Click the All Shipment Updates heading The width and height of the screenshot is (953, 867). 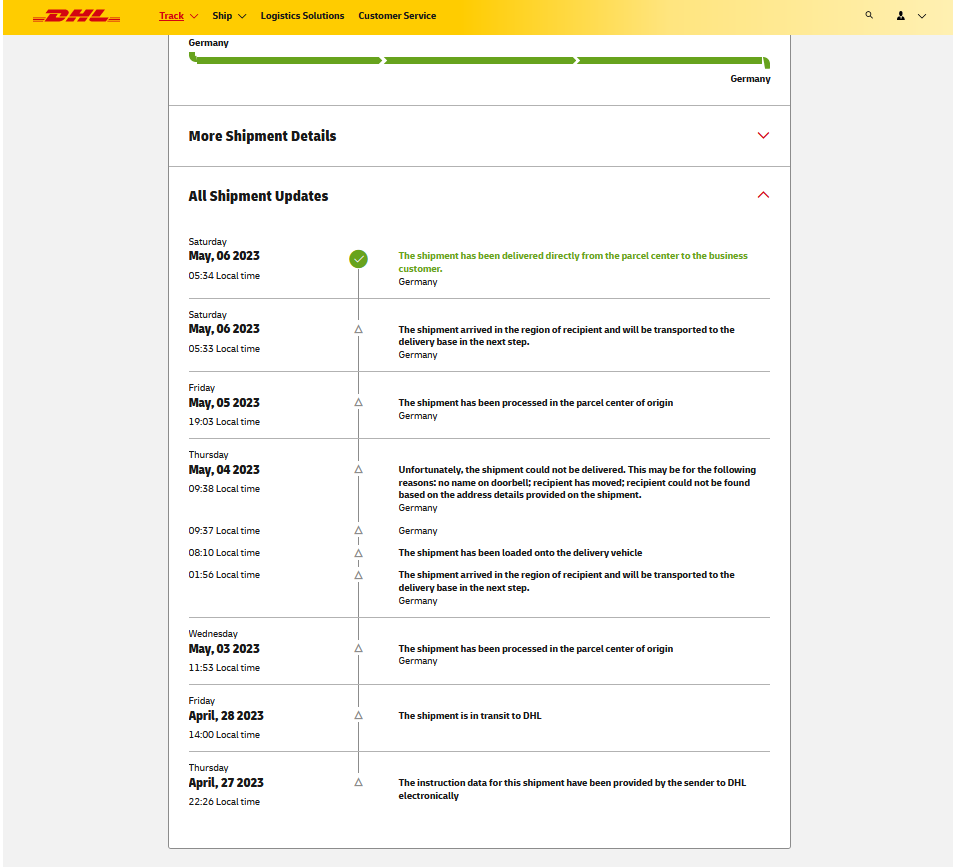tap(258, 196)
